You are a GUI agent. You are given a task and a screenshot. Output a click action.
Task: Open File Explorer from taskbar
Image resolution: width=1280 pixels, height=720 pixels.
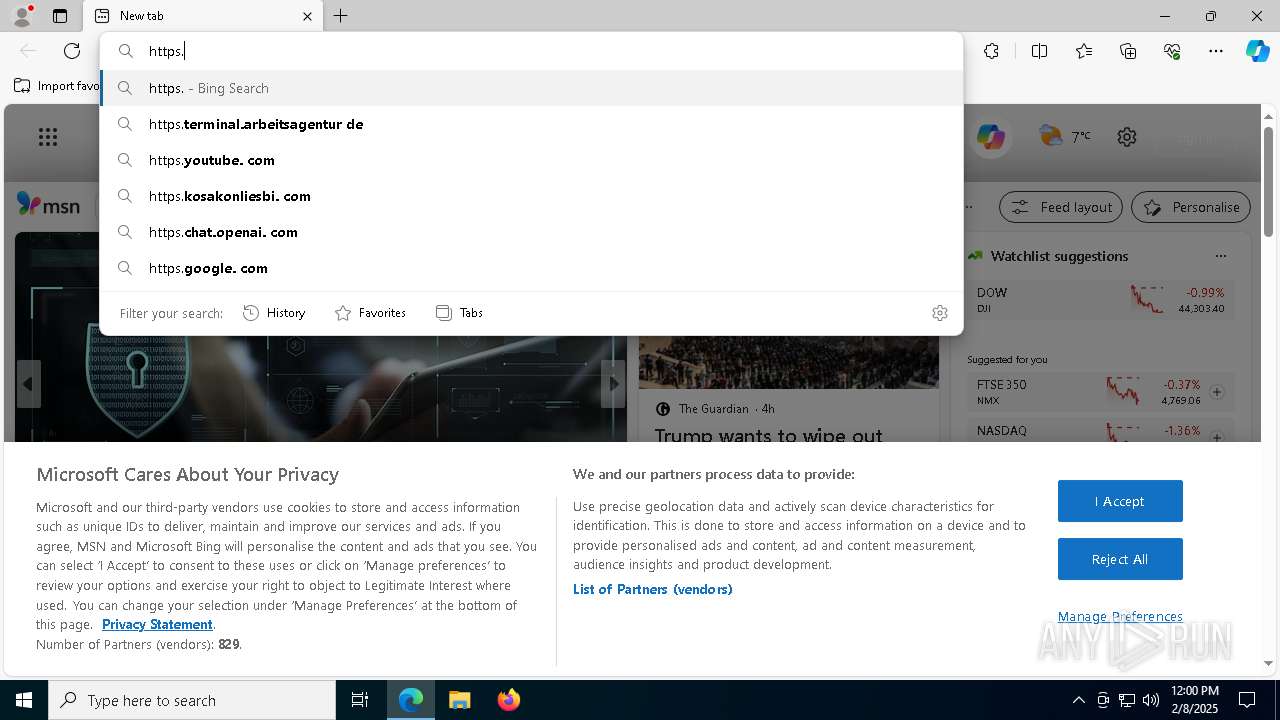[x=459, y=700]
